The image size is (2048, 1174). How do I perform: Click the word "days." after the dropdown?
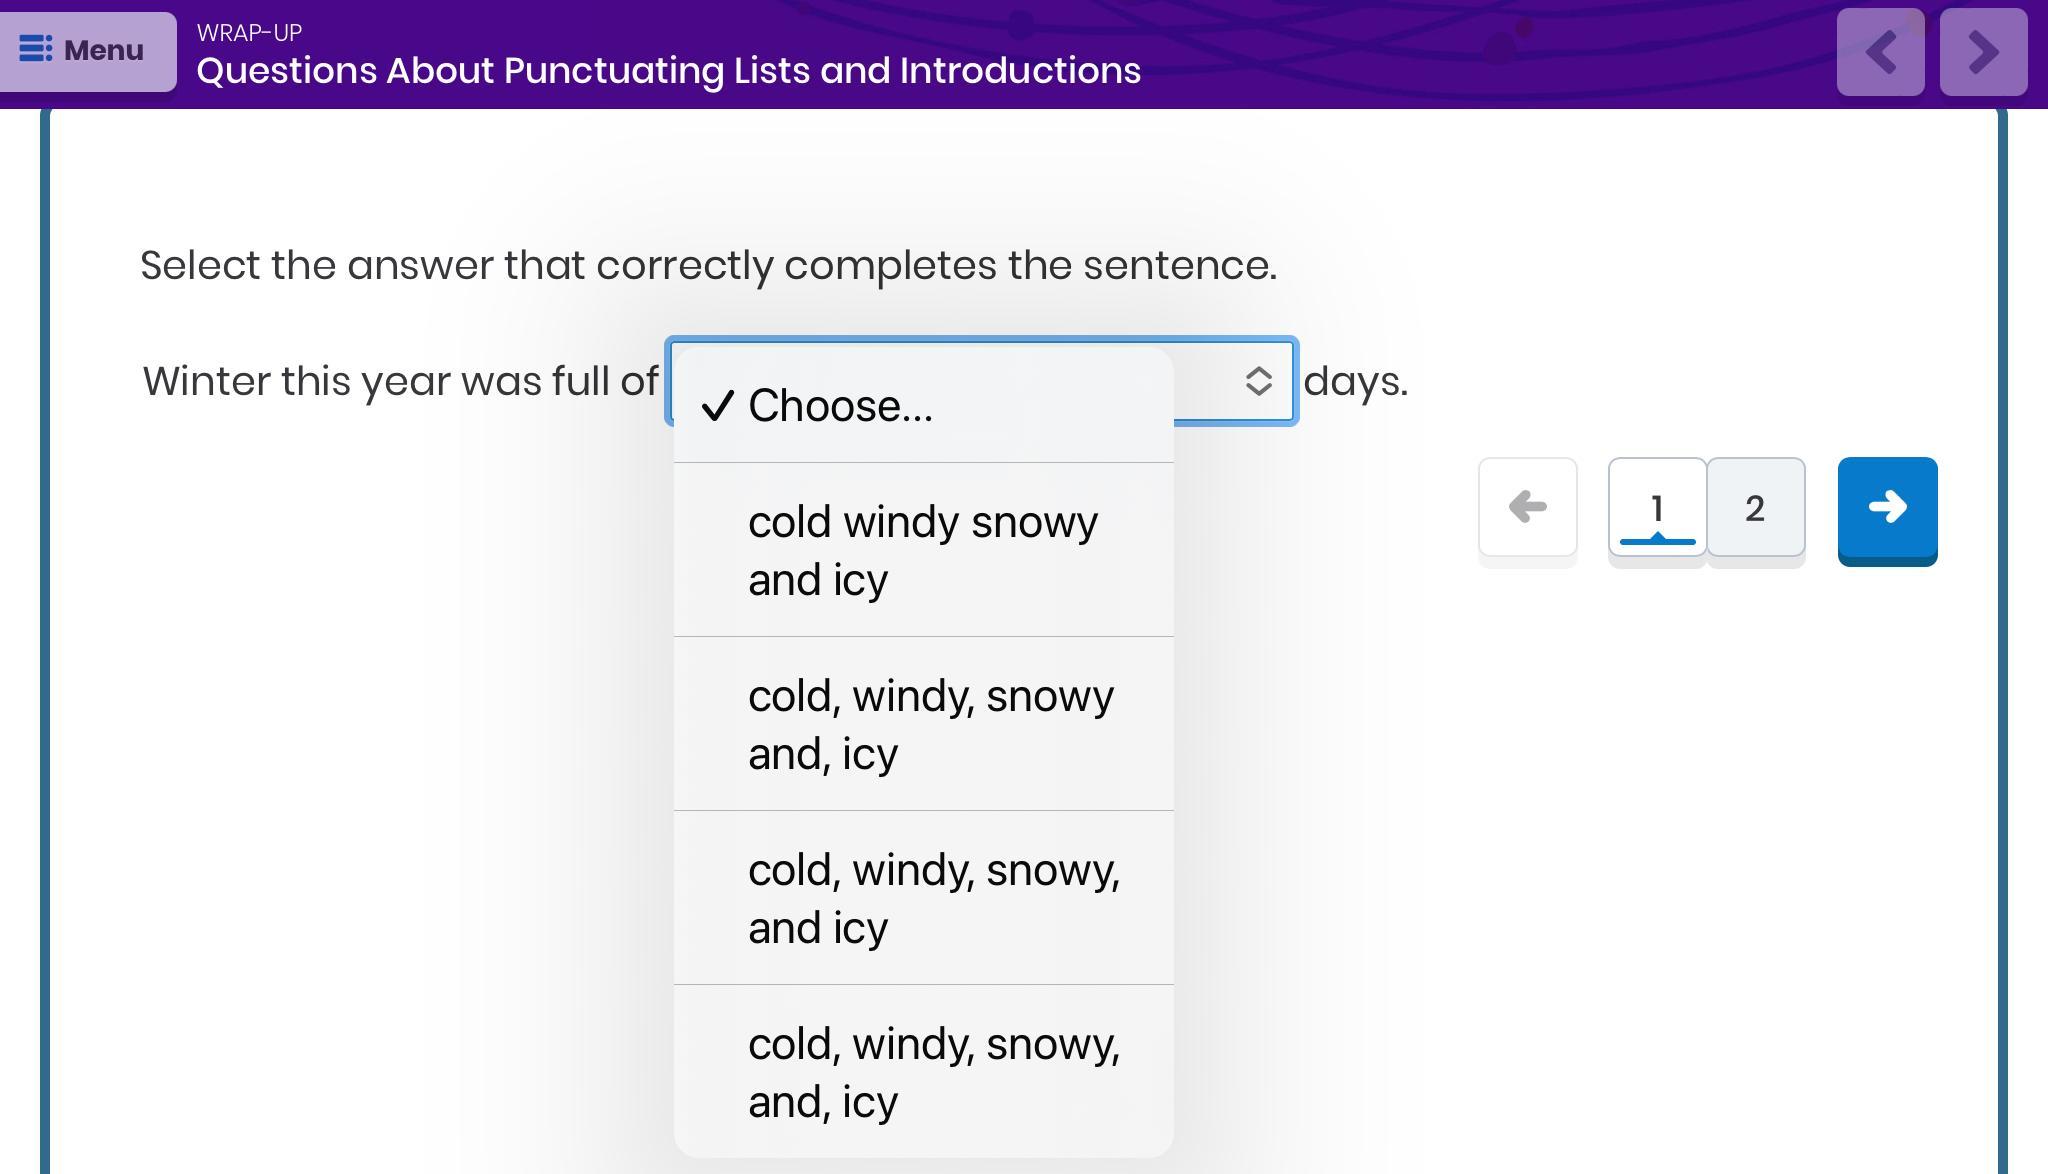[1356, 381]
